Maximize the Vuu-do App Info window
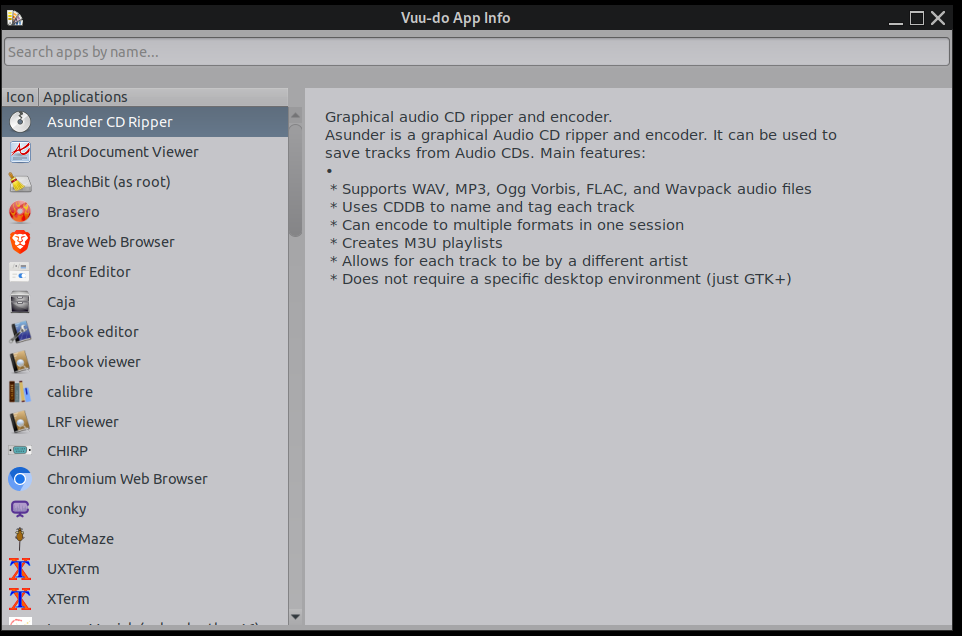This screenshot has height=636, width=962. (x=917, y=18)
